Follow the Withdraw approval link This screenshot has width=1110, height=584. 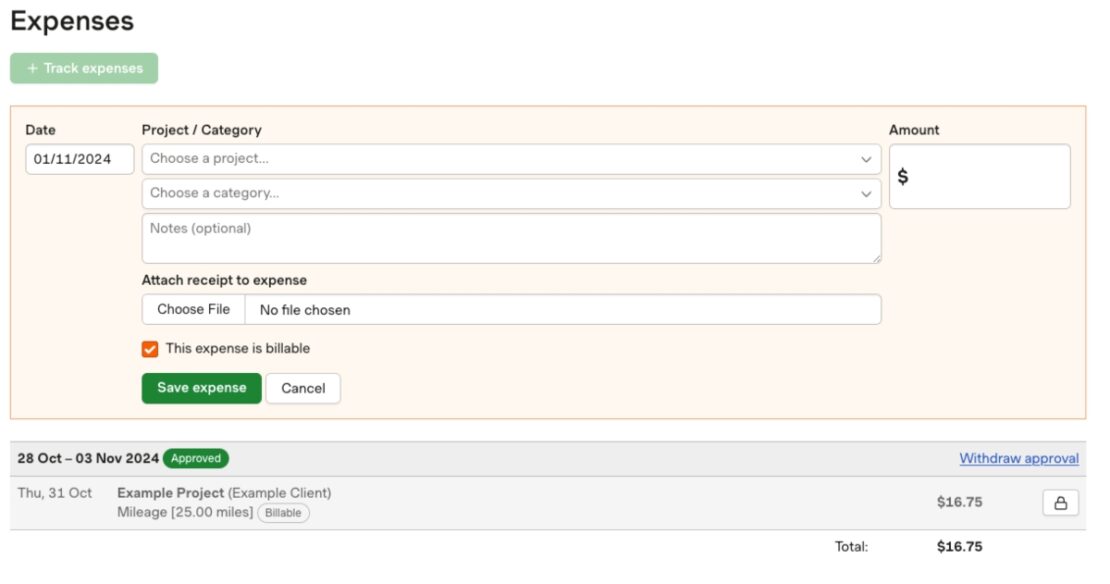point(1018,459)
